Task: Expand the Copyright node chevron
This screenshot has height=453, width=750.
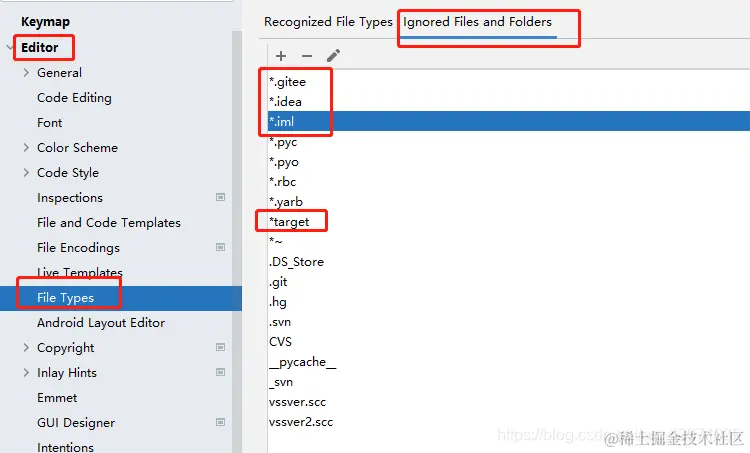Action: [26, 347]
